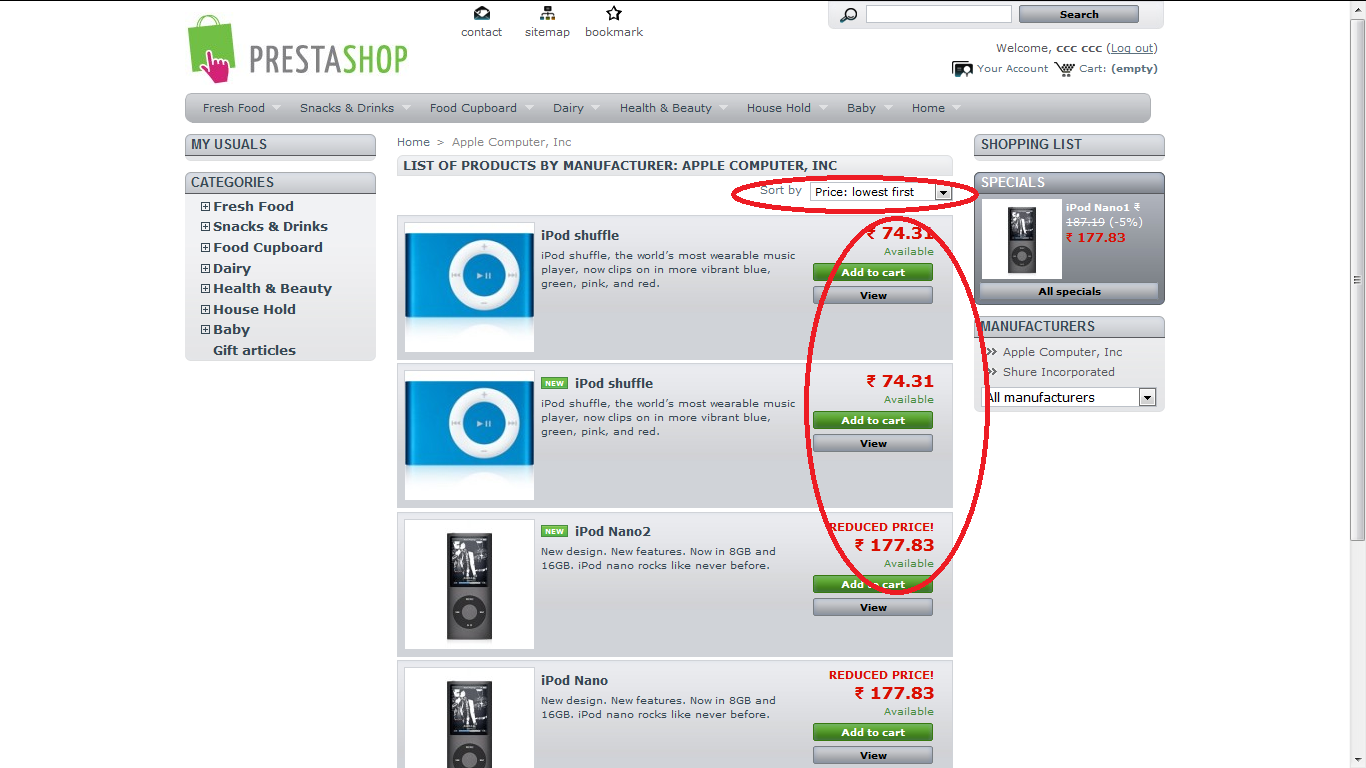Select Shure Incorporated manufacturer link
The height and width of the screenshot is (768, 1366).
point(1059,372)
